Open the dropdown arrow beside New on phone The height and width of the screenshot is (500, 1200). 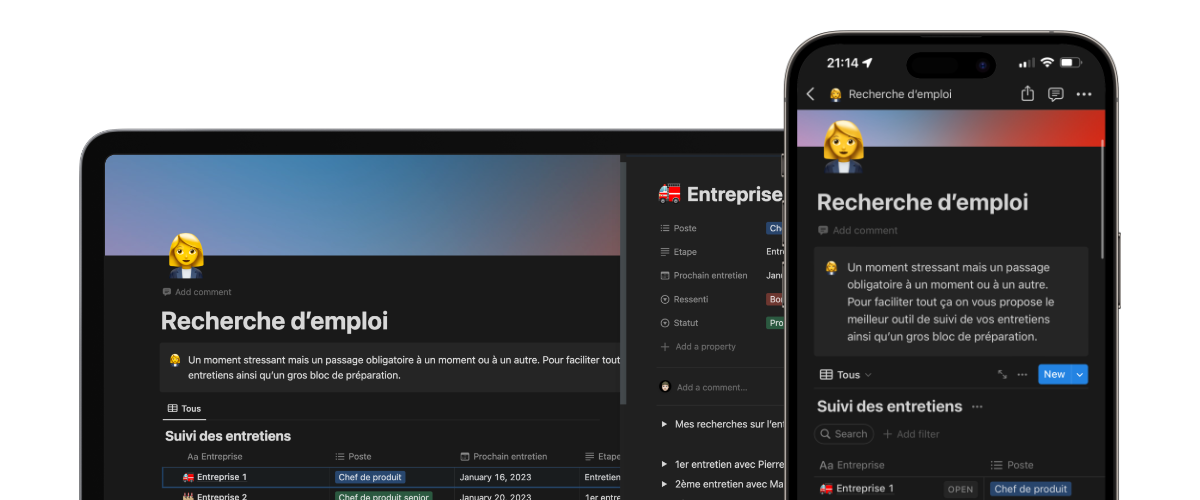pos(1079,374)
